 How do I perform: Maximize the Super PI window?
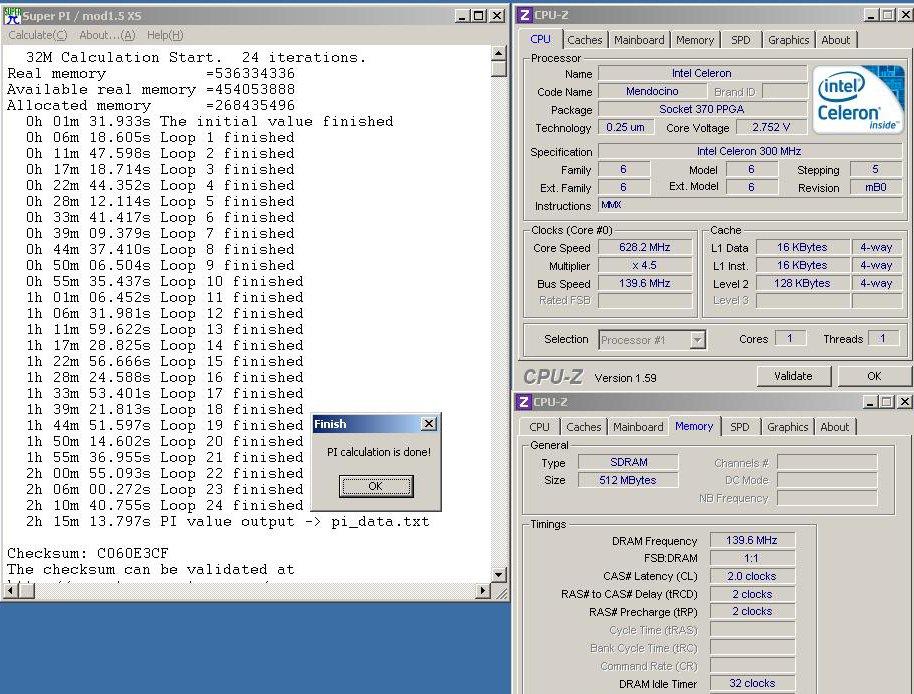[478, 16]
